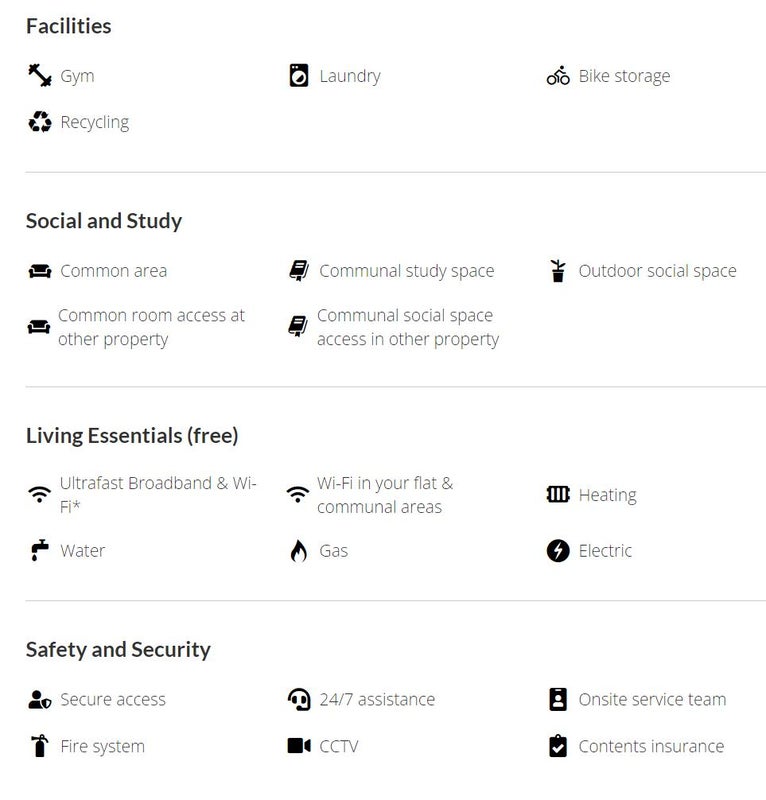Screen dimensions: 766x800
Task: Click the 24/7 assistance headset icon
Action: (298, 700)
